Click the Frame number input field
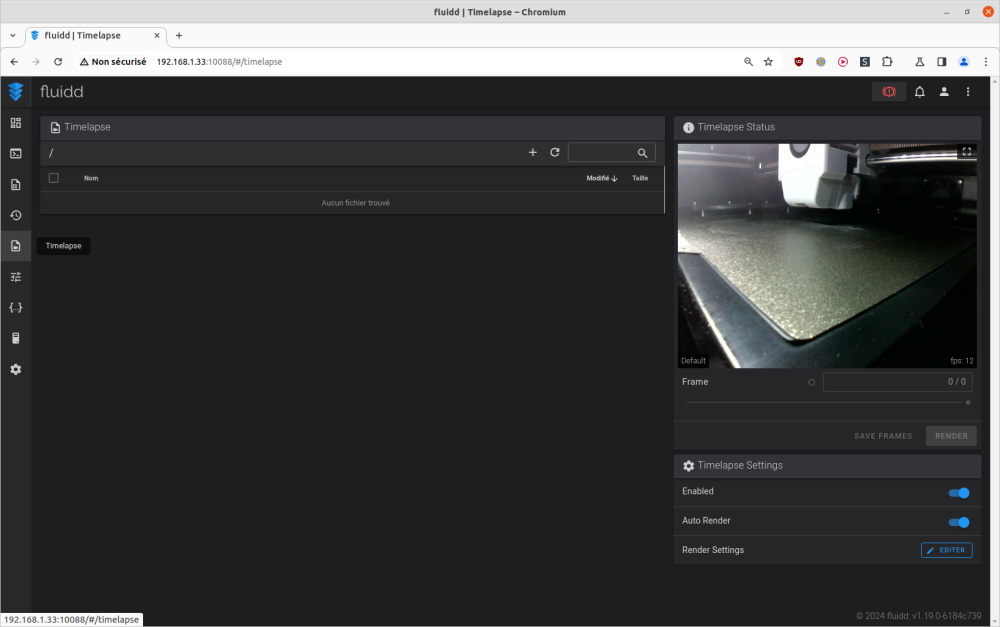Viewport: 1000px width, 627px height. tap(897, 382)
